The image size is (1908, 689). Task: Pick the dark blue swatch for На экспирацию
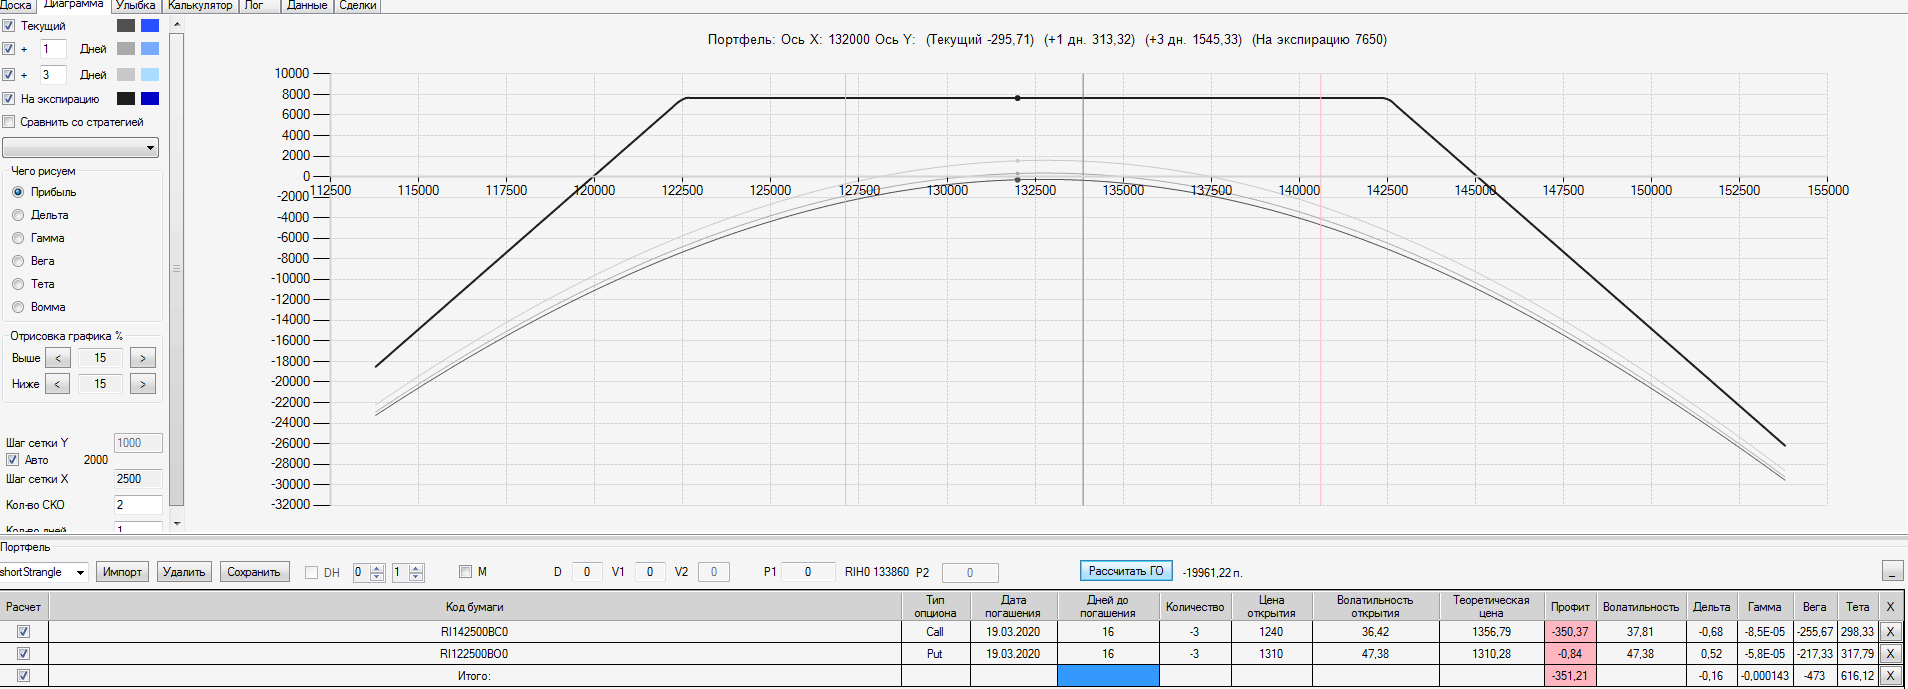150,99
